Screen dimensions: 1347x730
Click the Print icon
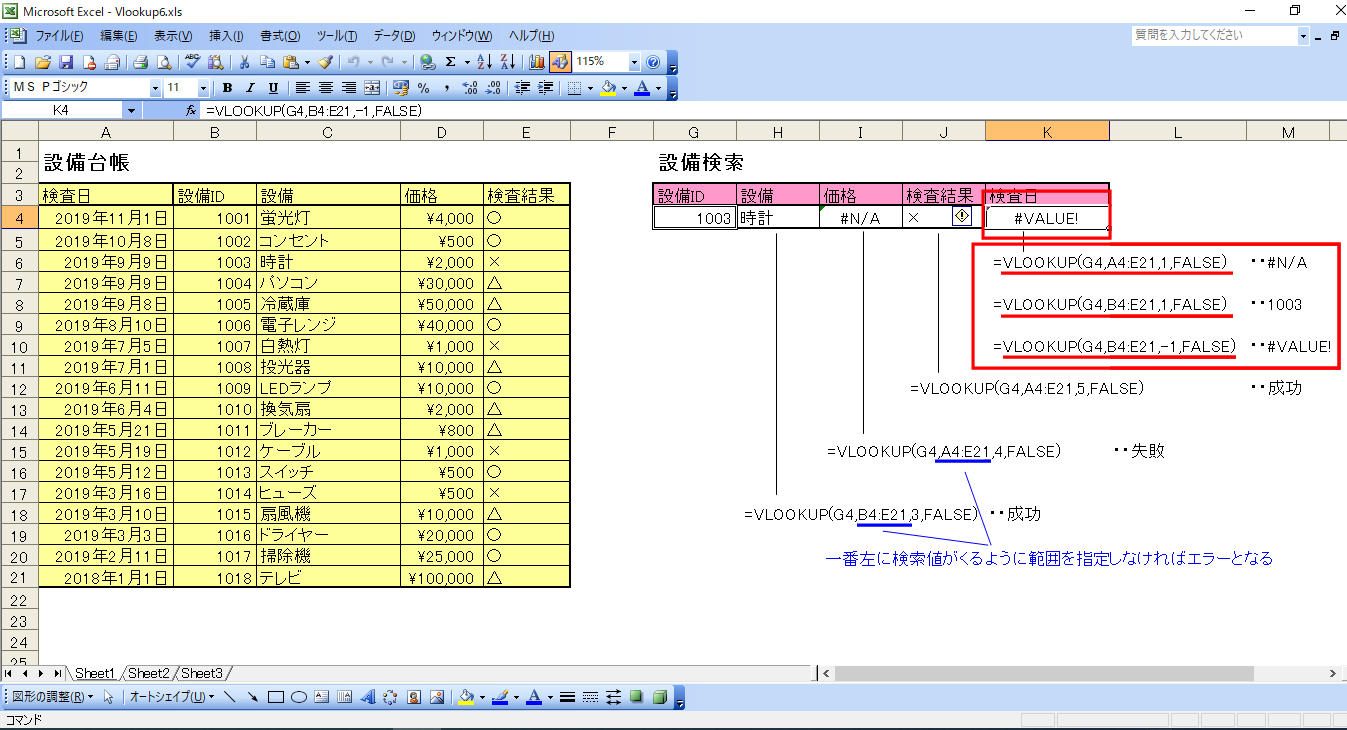pyautogui.click(x=140, y=62)
